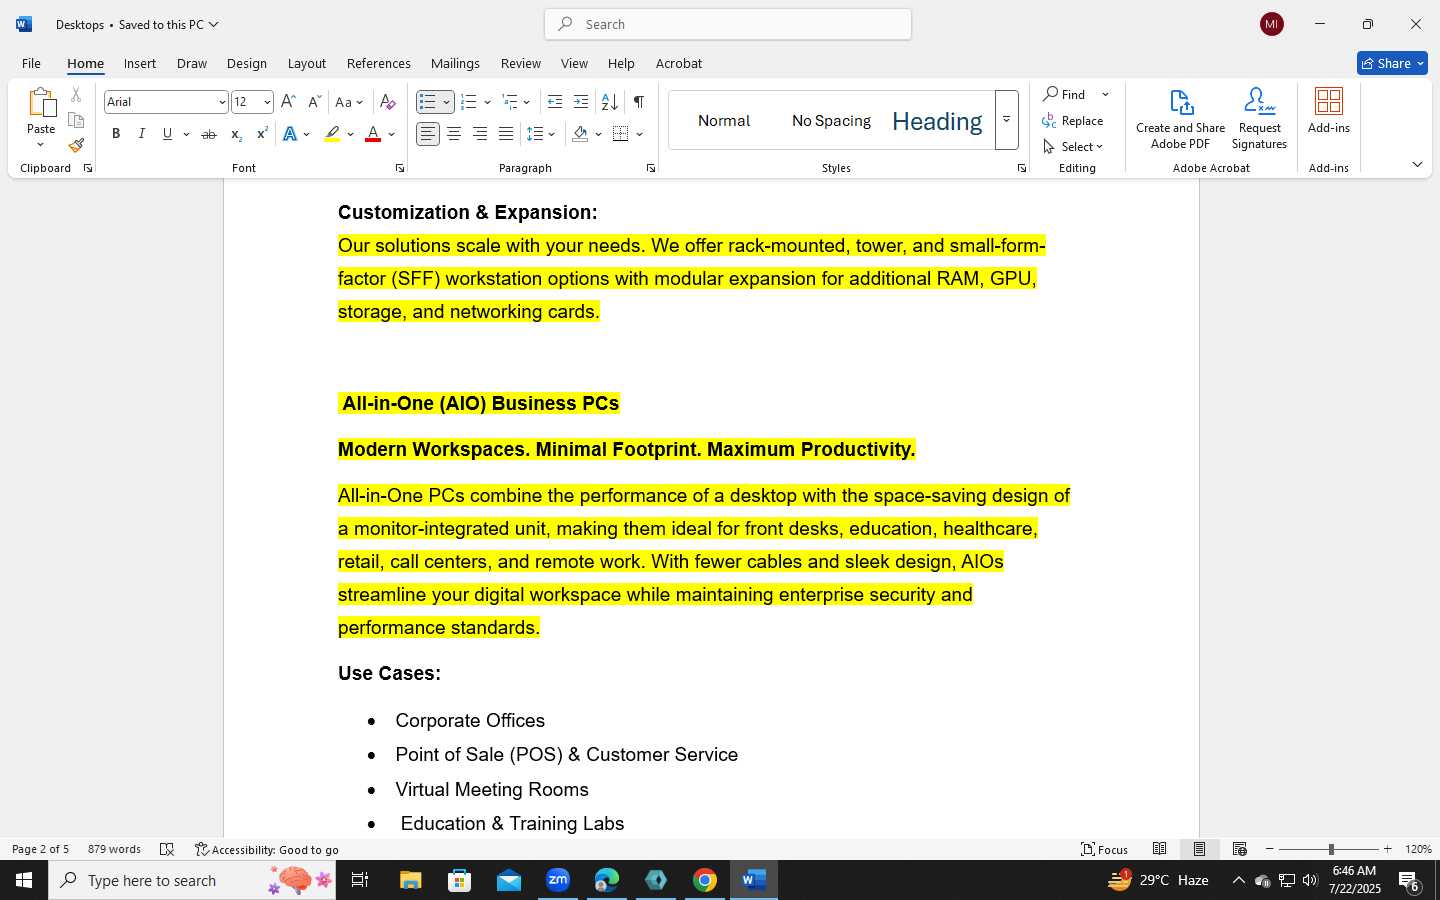Switch to the Review tab
The height and width of the screenshot is (900, 1440).
(x=521, y=63)
